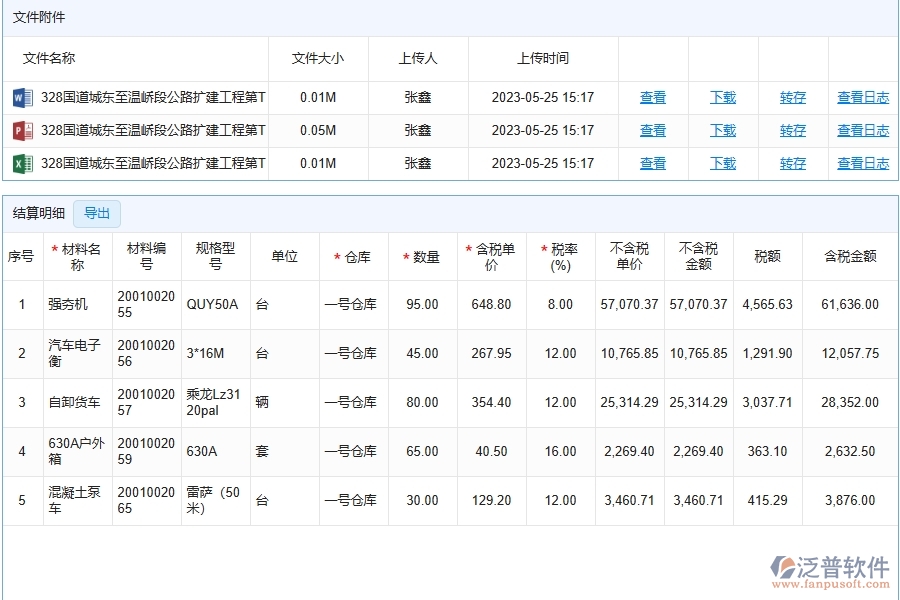This screenshot has width=900, height=600.
Task: Click the tax rate cell showing 16.00
Action: [560, 452]
